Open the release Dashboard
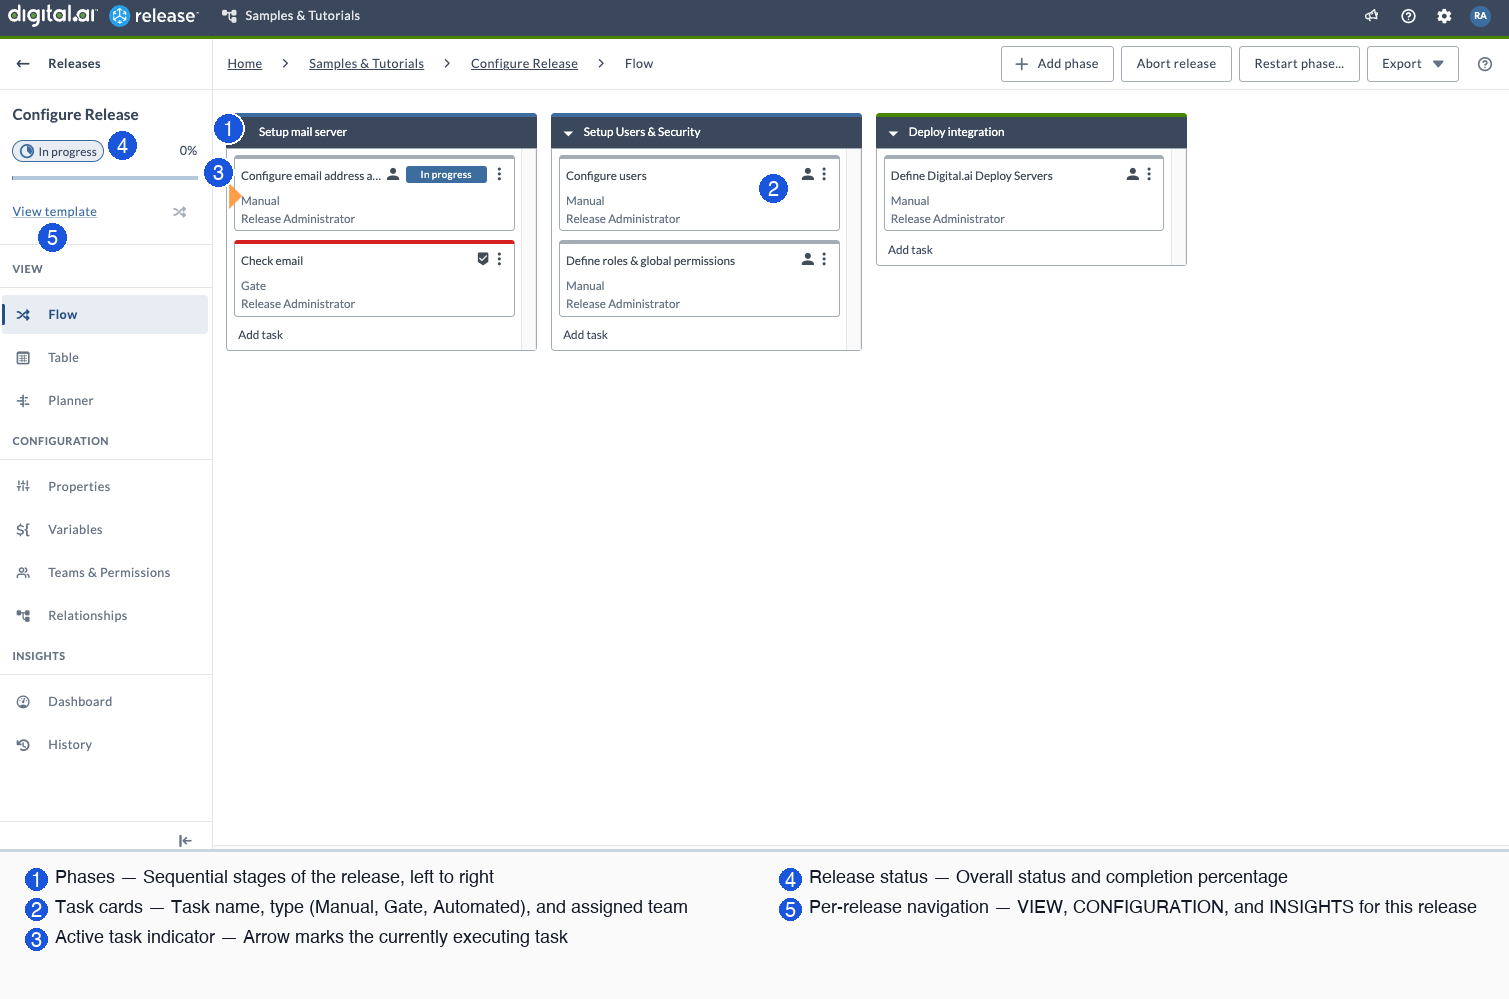The width and height of the screenshot is (1509, 999). click(105, 702)
